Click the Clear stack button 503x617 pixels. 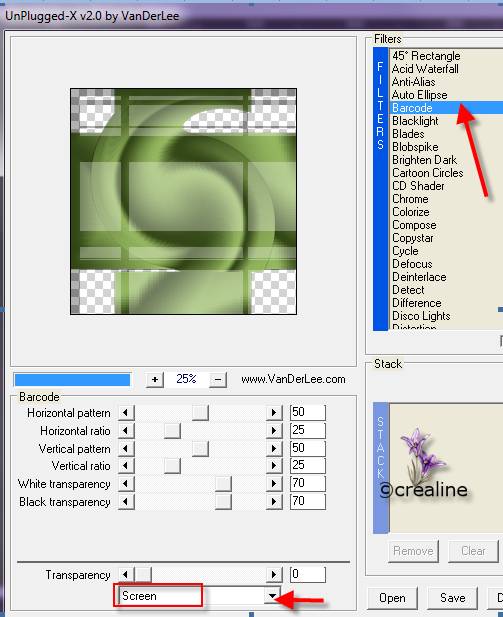click(x=473, y=551)
